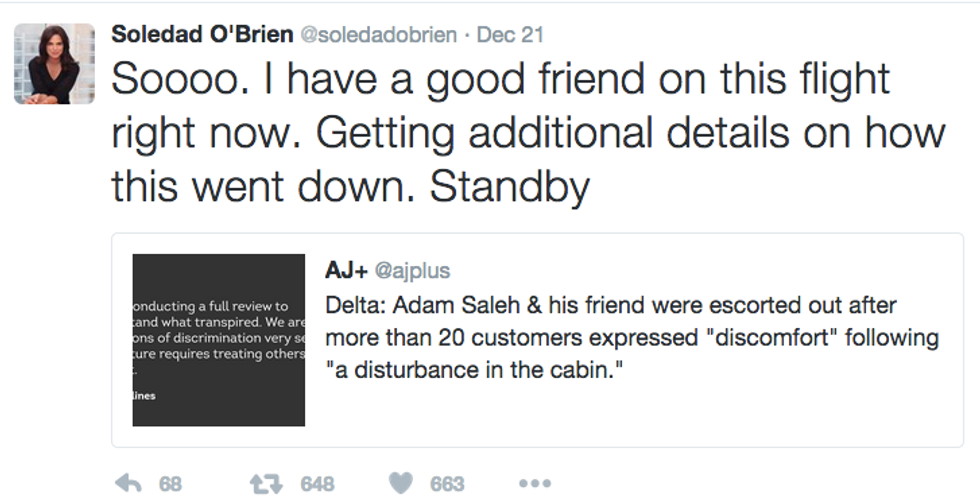Open the three-dot more options menu
This screenshot has height=499, width=980.
[535, 483]
